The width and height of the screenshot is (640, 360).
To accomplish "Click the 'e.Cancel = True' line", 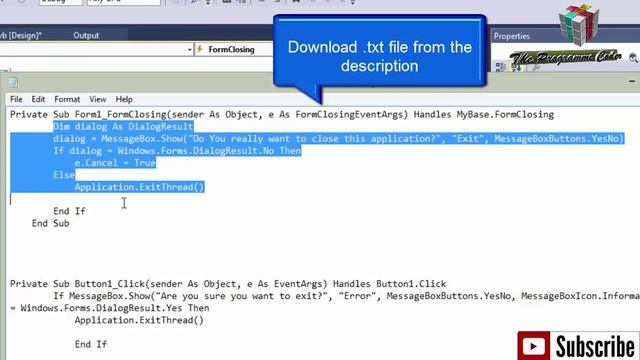I will [x=115, y=163].
